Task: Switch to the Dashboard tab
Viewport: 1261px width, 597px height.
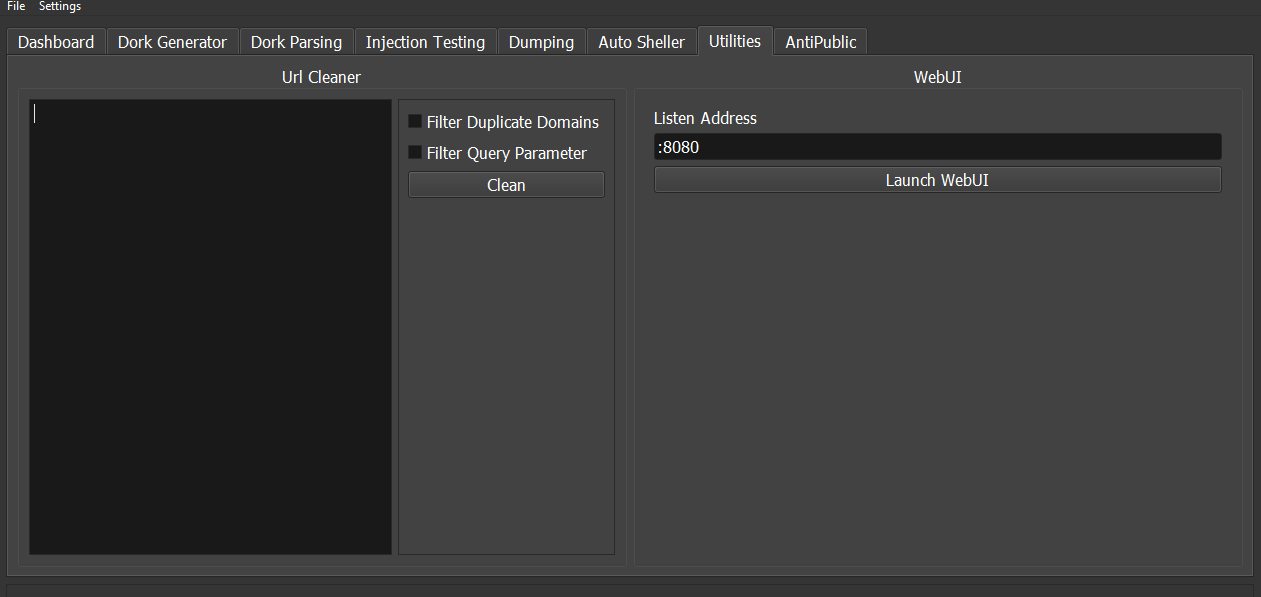Action: pyautogui.click(x=56, y=42)
